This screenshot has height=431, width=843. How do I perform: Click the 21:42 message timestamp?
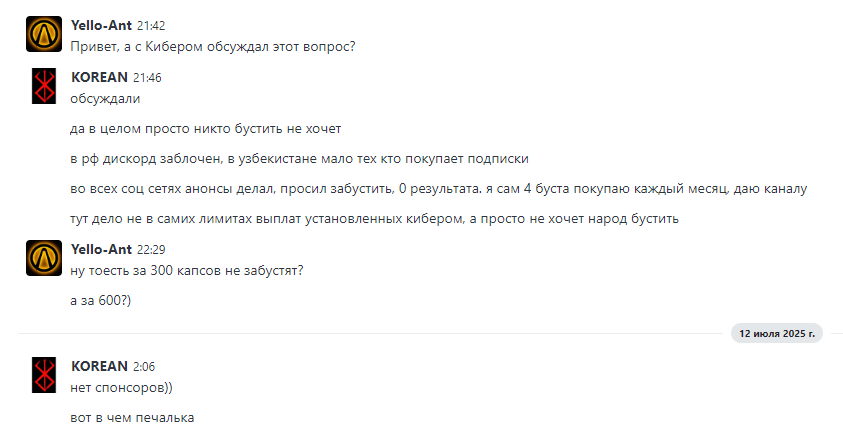[151, 26]
